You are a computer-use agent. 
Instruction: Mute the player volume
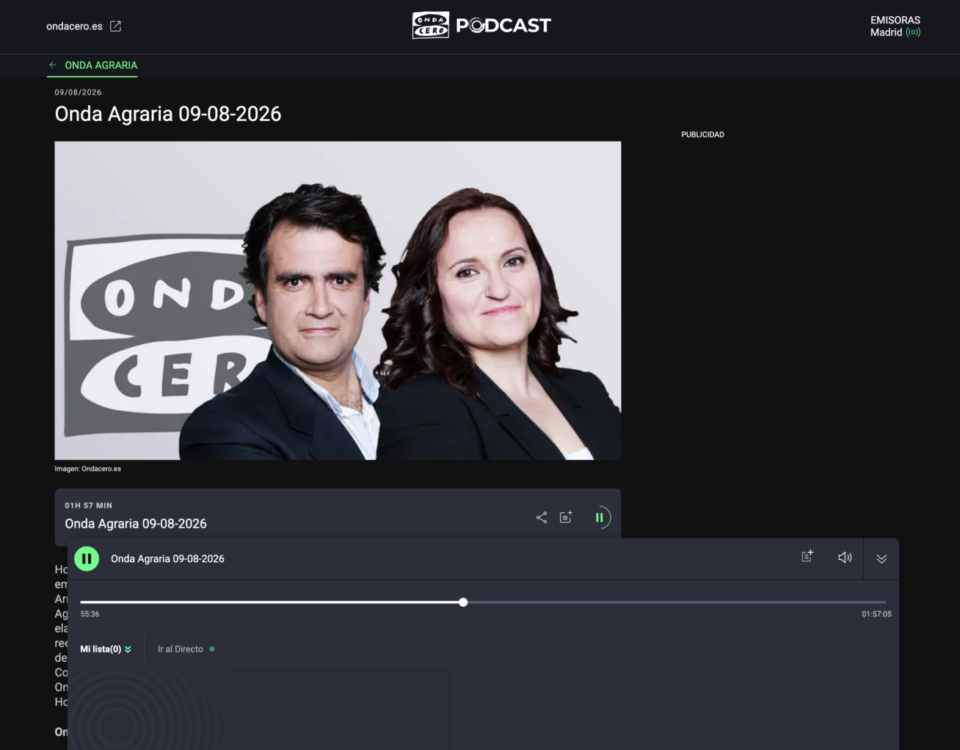[845, 558]
